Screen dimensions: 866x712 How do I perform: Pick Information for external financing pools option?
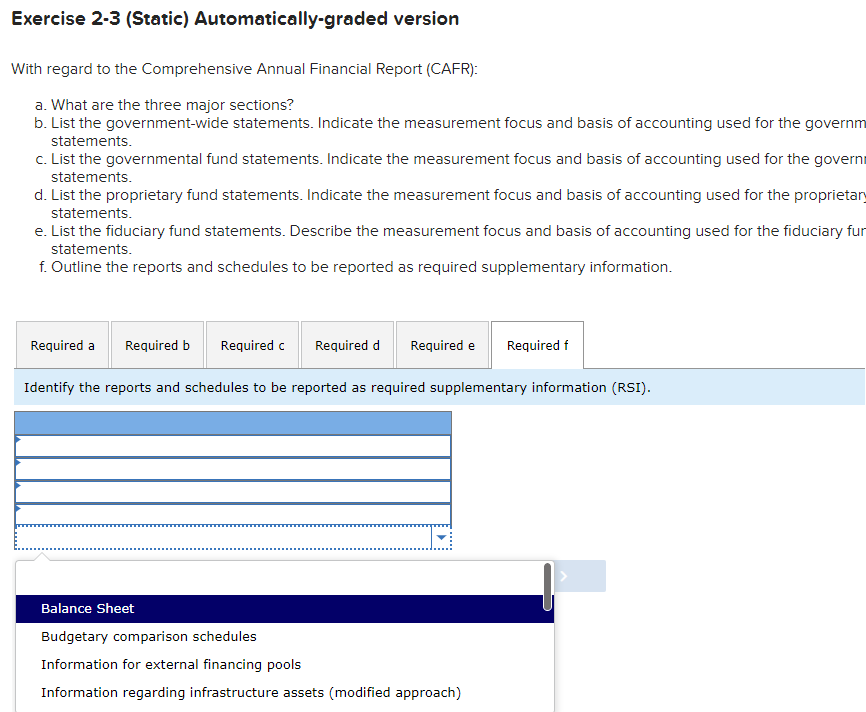tap(284, 664)
